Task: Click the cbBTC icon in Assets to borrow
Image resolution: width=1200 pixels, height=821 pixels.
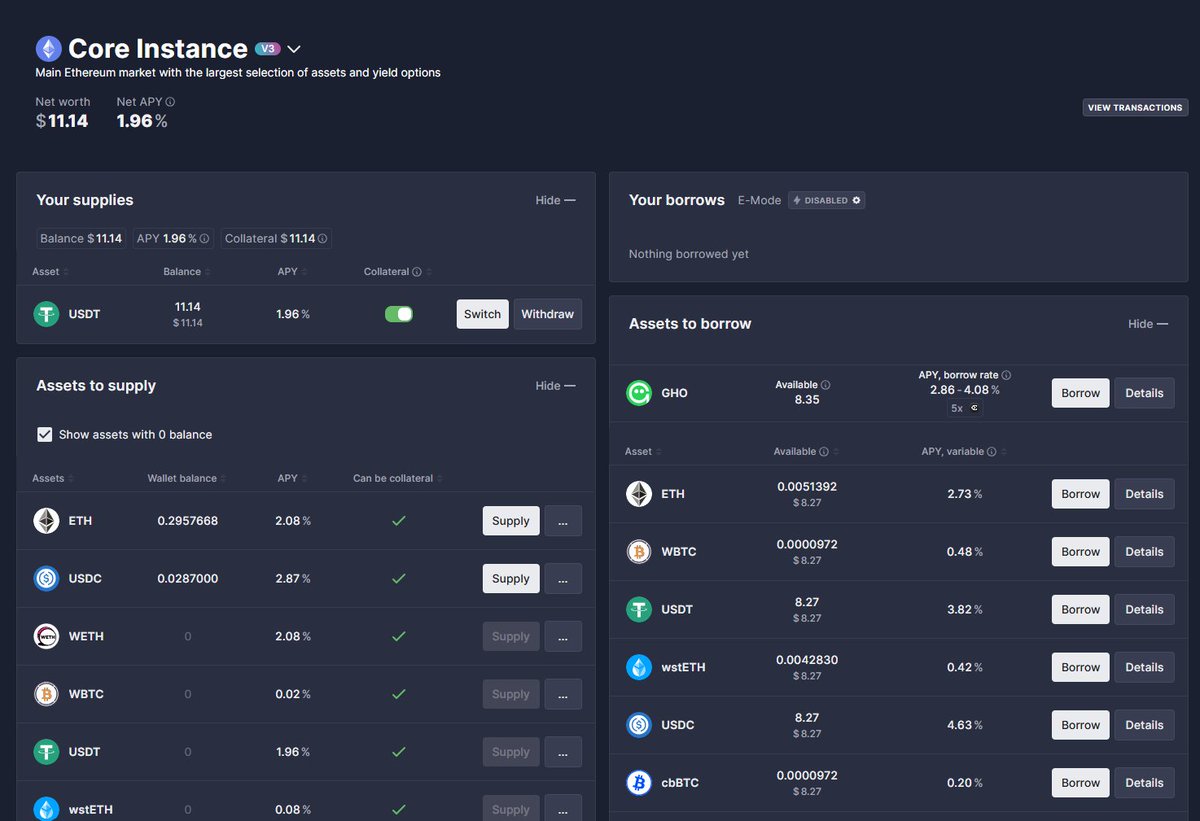Action: click(639, 783)
